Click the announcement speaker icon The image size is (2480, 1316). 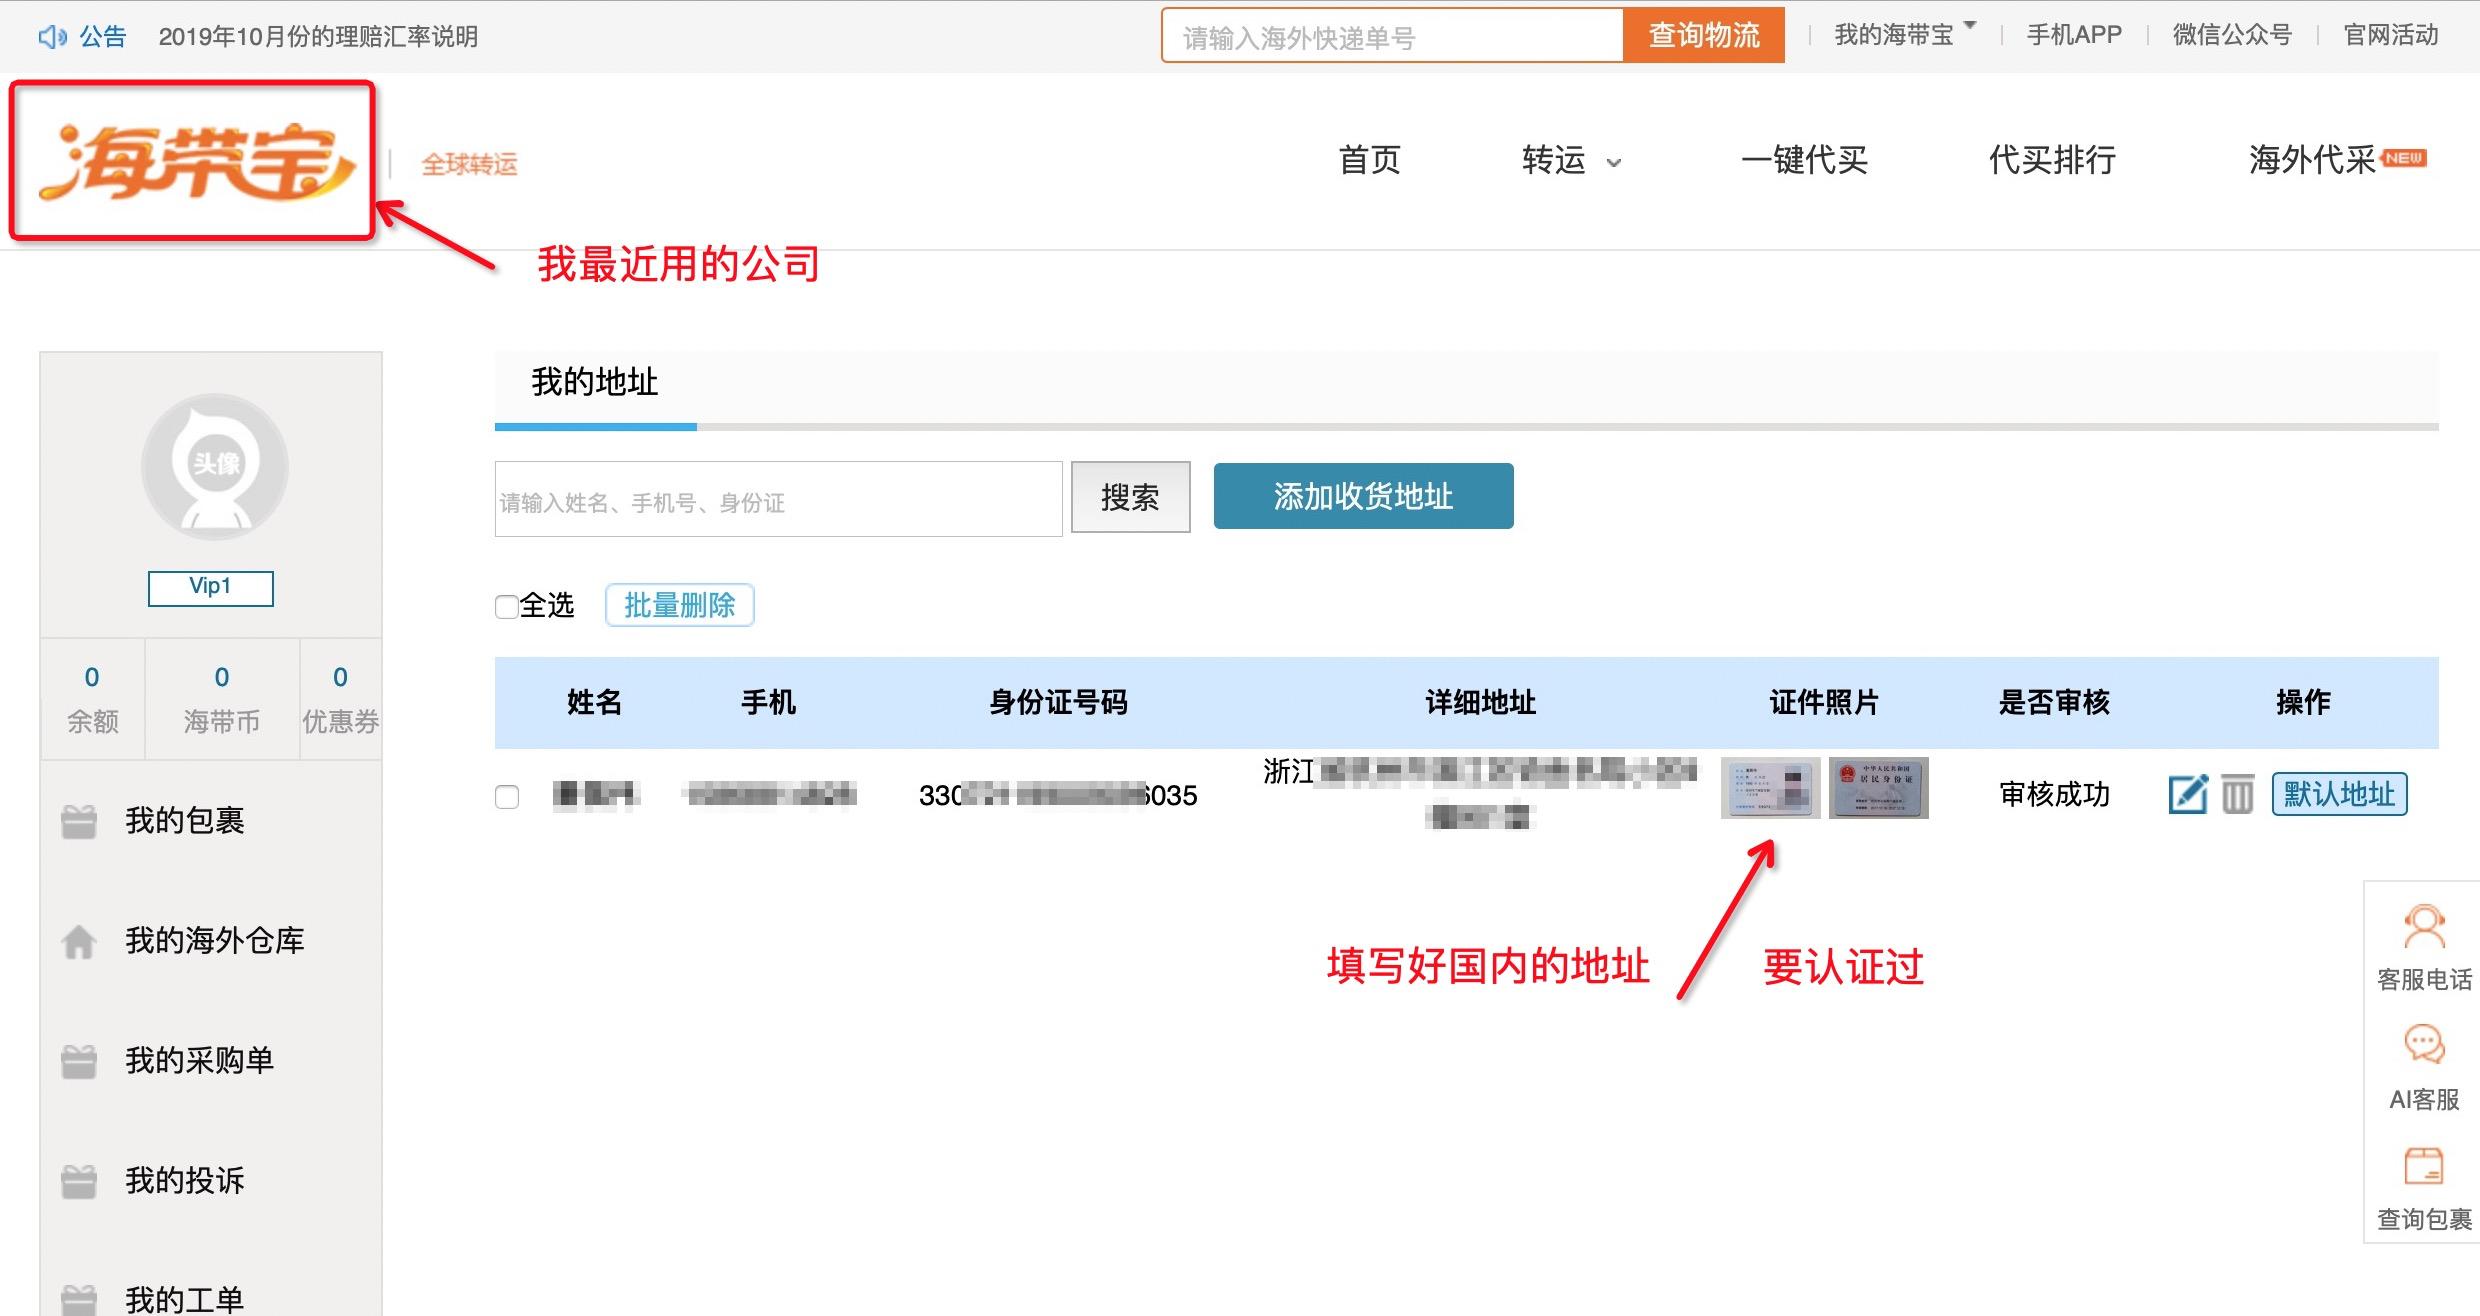(52, 35)
